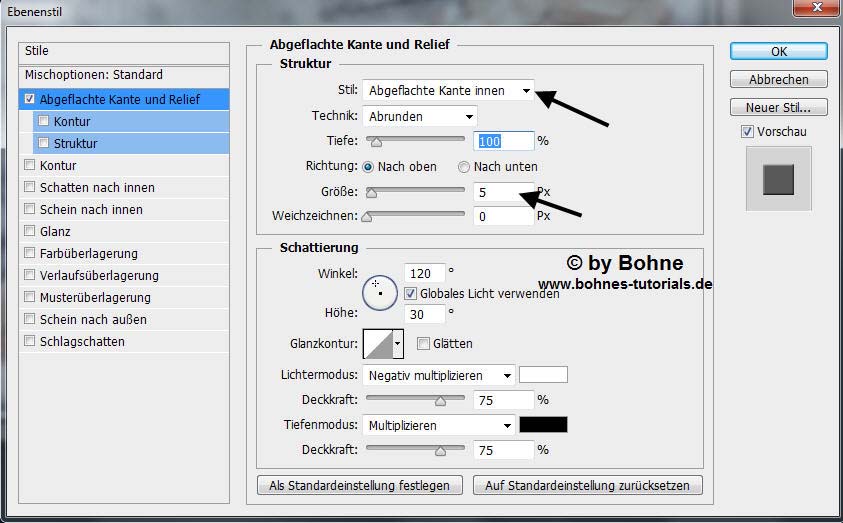The image size is (843, 523).
Task: Click Neuer Stil... button
Action: pos(778,107)
